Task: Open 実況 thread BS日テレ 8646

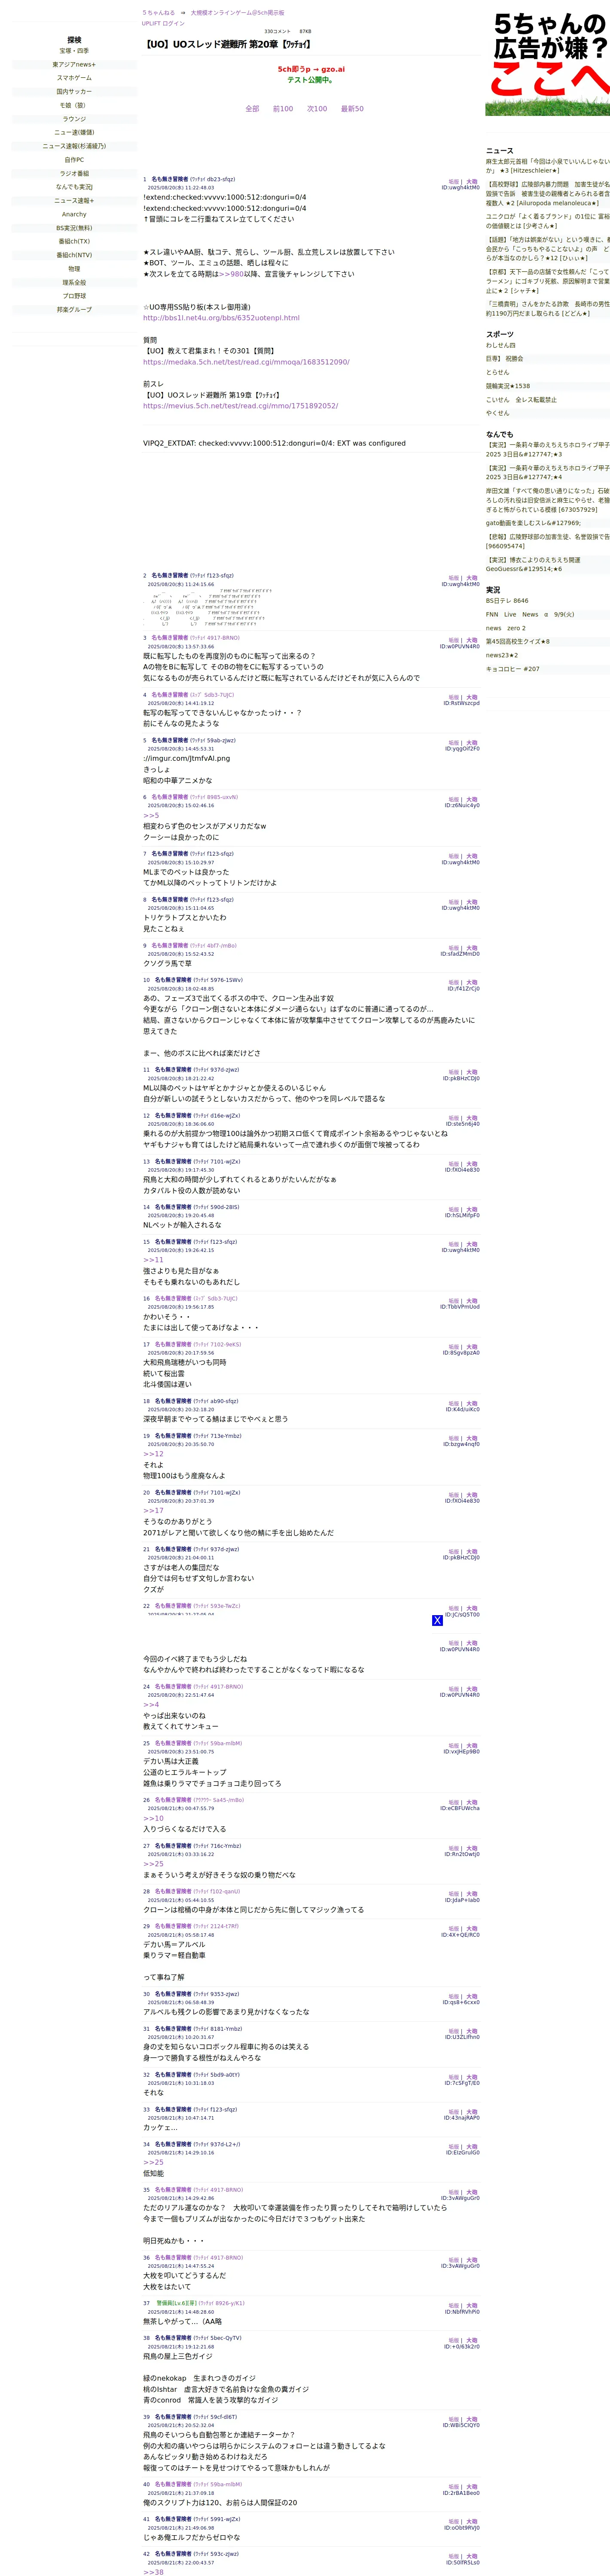Action: [x=507, y=601]
